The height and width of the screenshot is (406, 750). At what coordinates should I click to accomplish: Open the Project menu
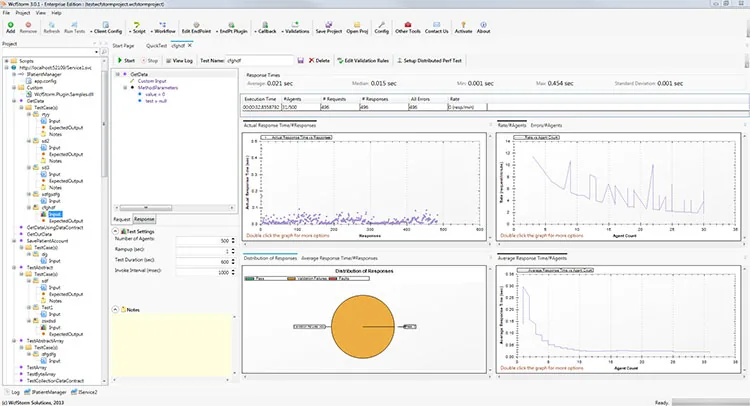[22, 13]
